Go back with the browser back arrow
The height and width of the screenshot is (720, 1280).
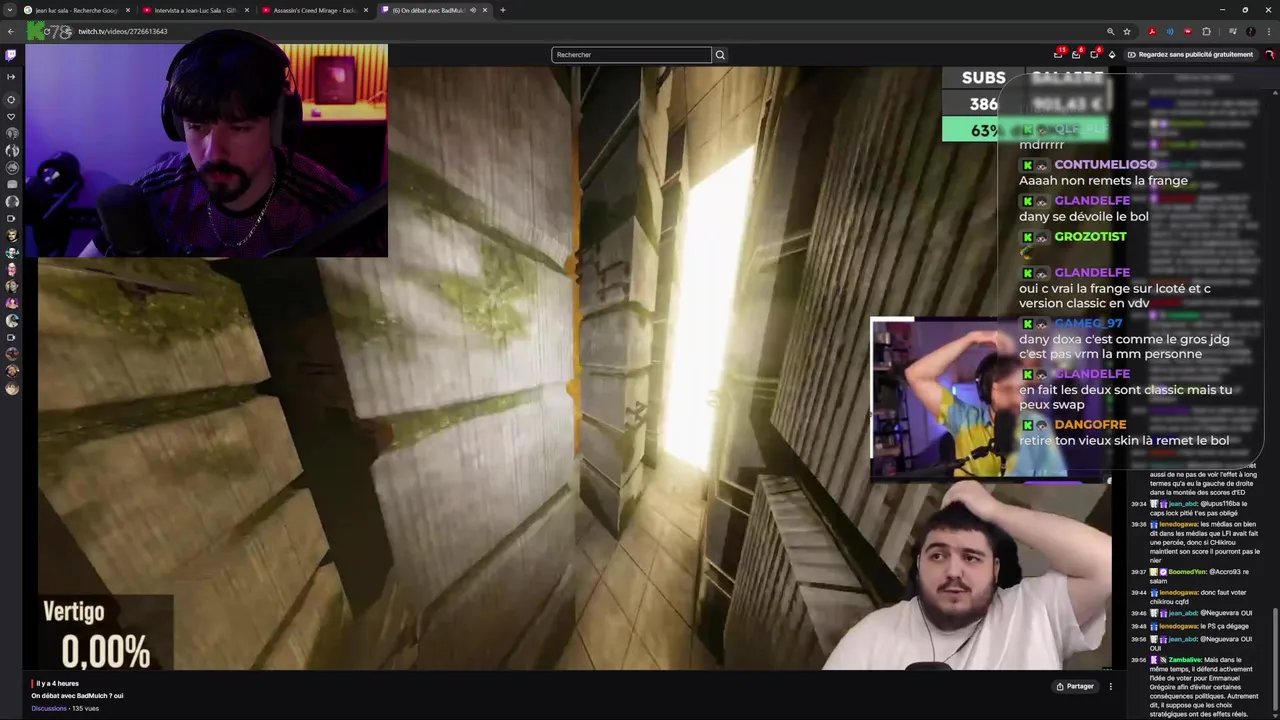click(x=11, y=31)
